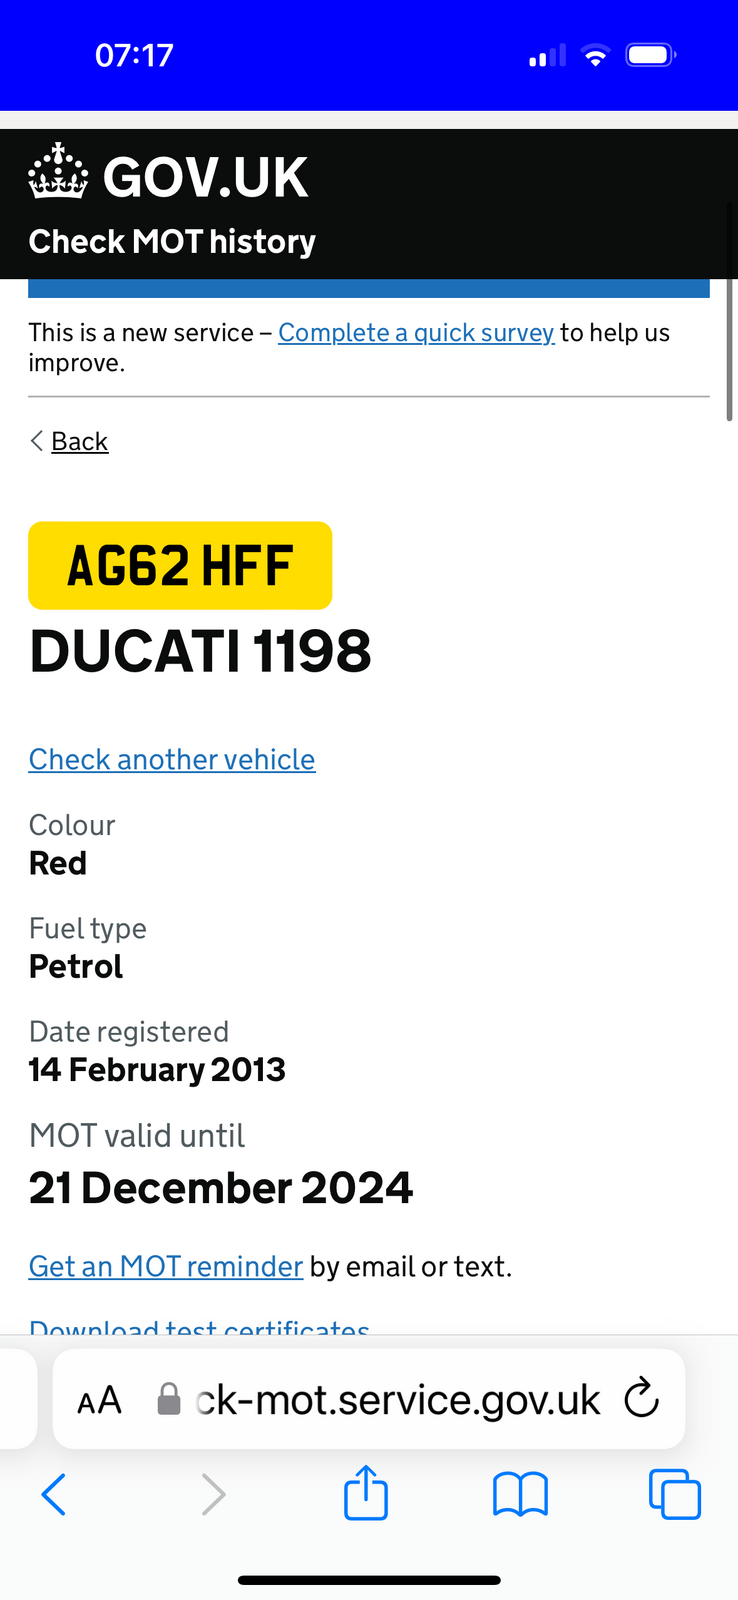
Task: Tap the Check MOT history header title
Action: tap(172, 241)
